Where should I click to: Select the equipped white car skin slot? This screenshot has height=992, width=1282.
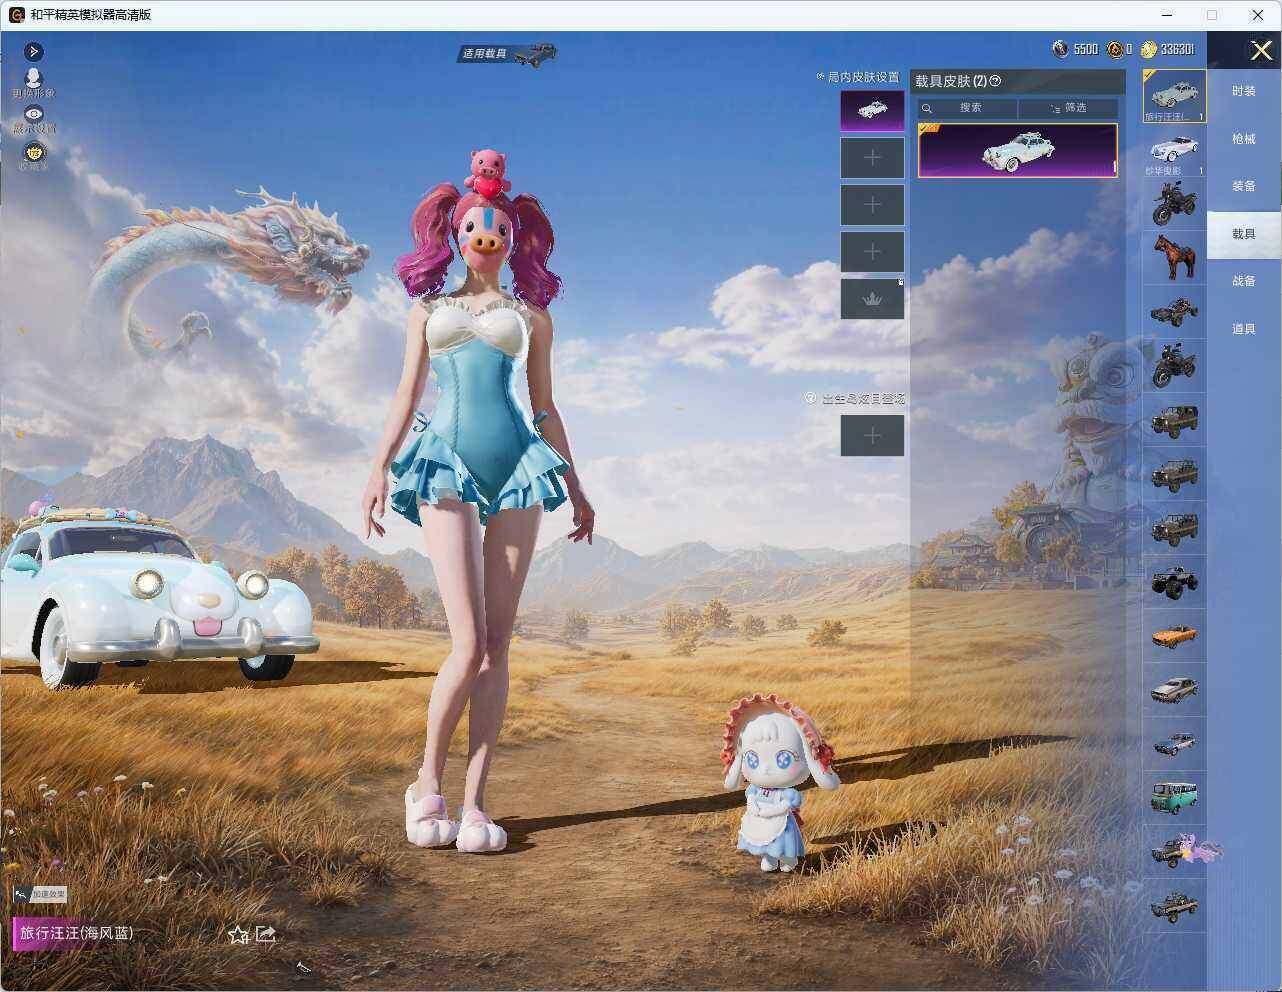(872, 111)
